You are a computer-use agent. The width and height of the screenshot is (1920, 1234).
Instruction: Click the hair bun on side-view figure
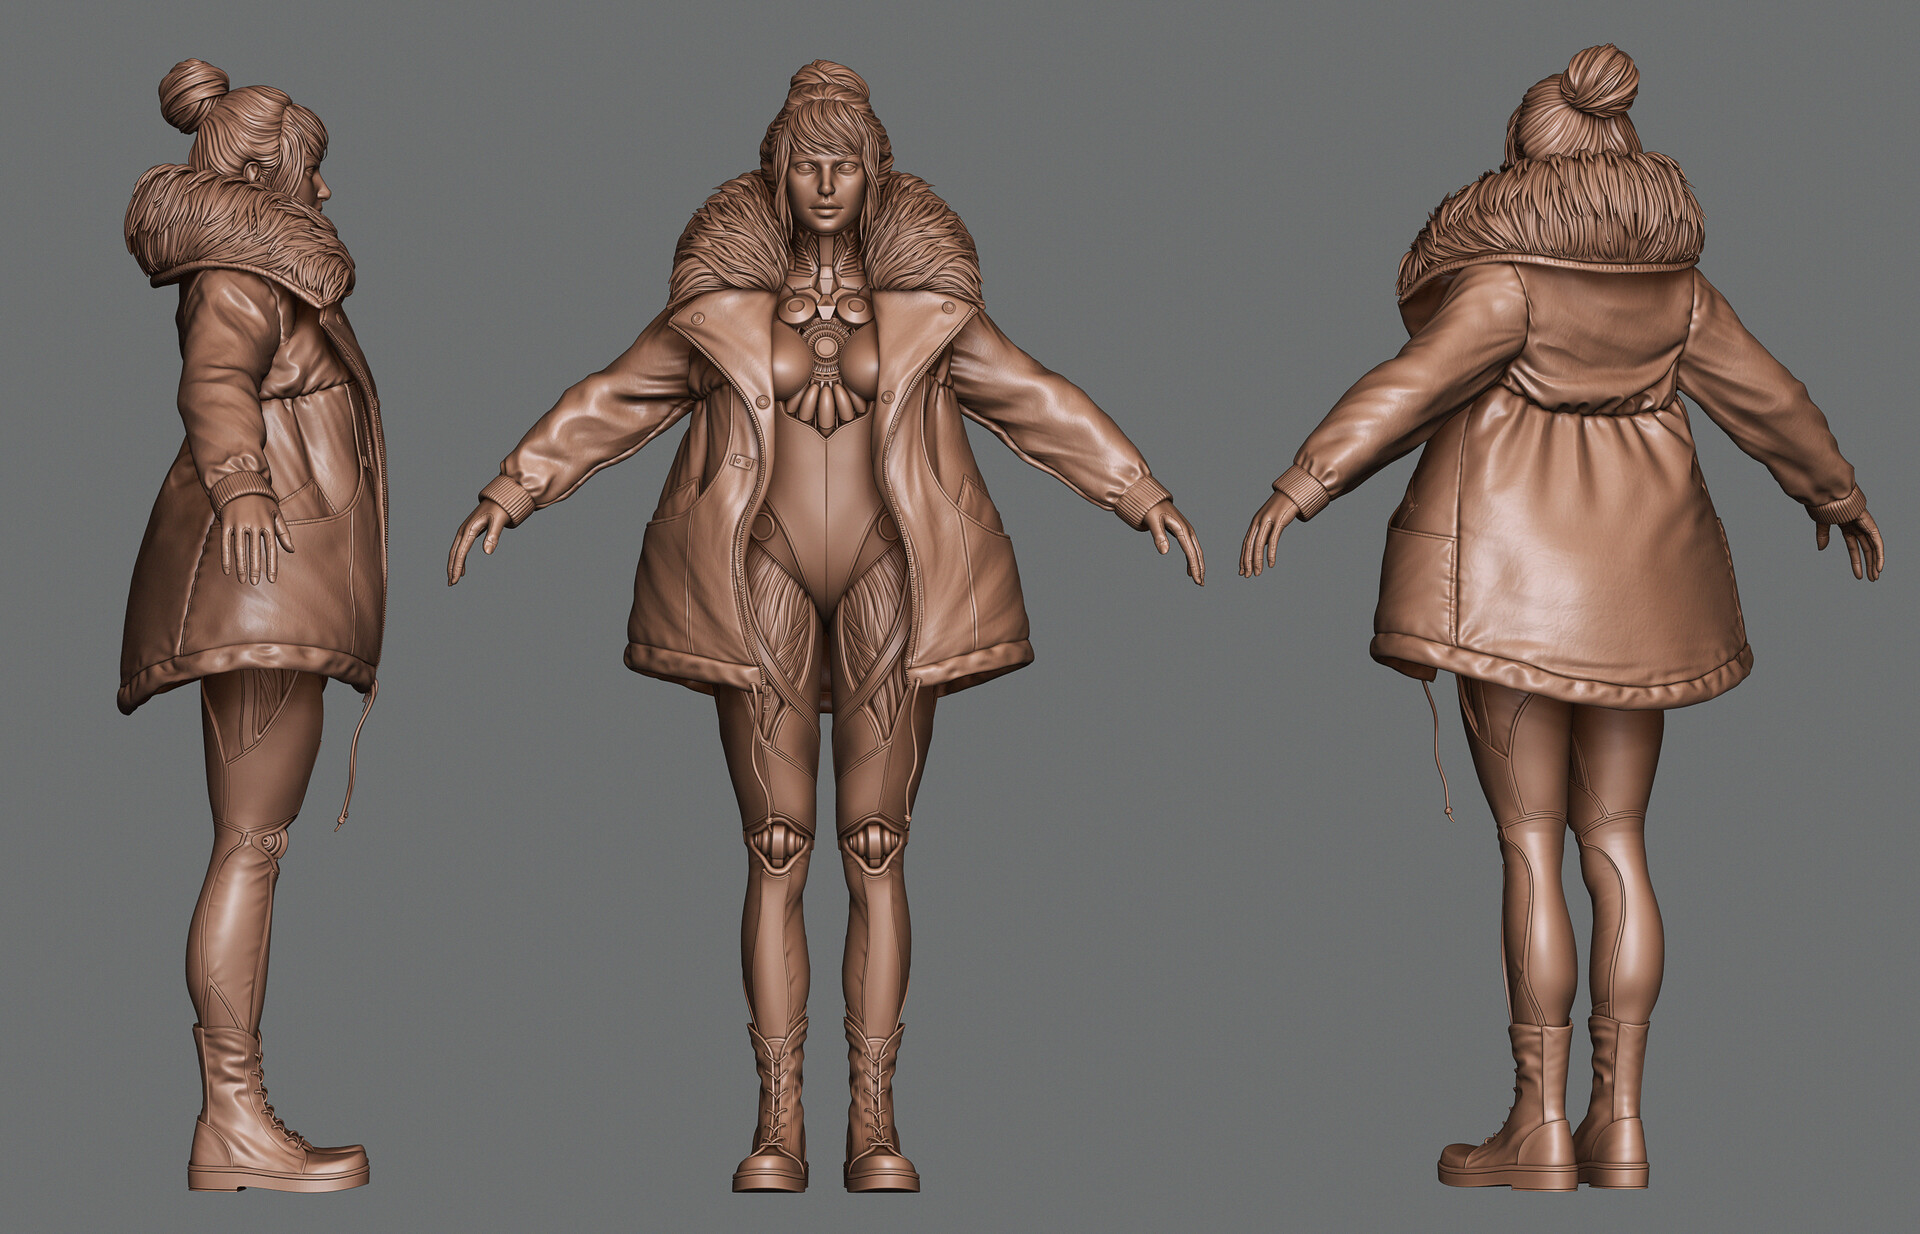[x=193, y=93]
